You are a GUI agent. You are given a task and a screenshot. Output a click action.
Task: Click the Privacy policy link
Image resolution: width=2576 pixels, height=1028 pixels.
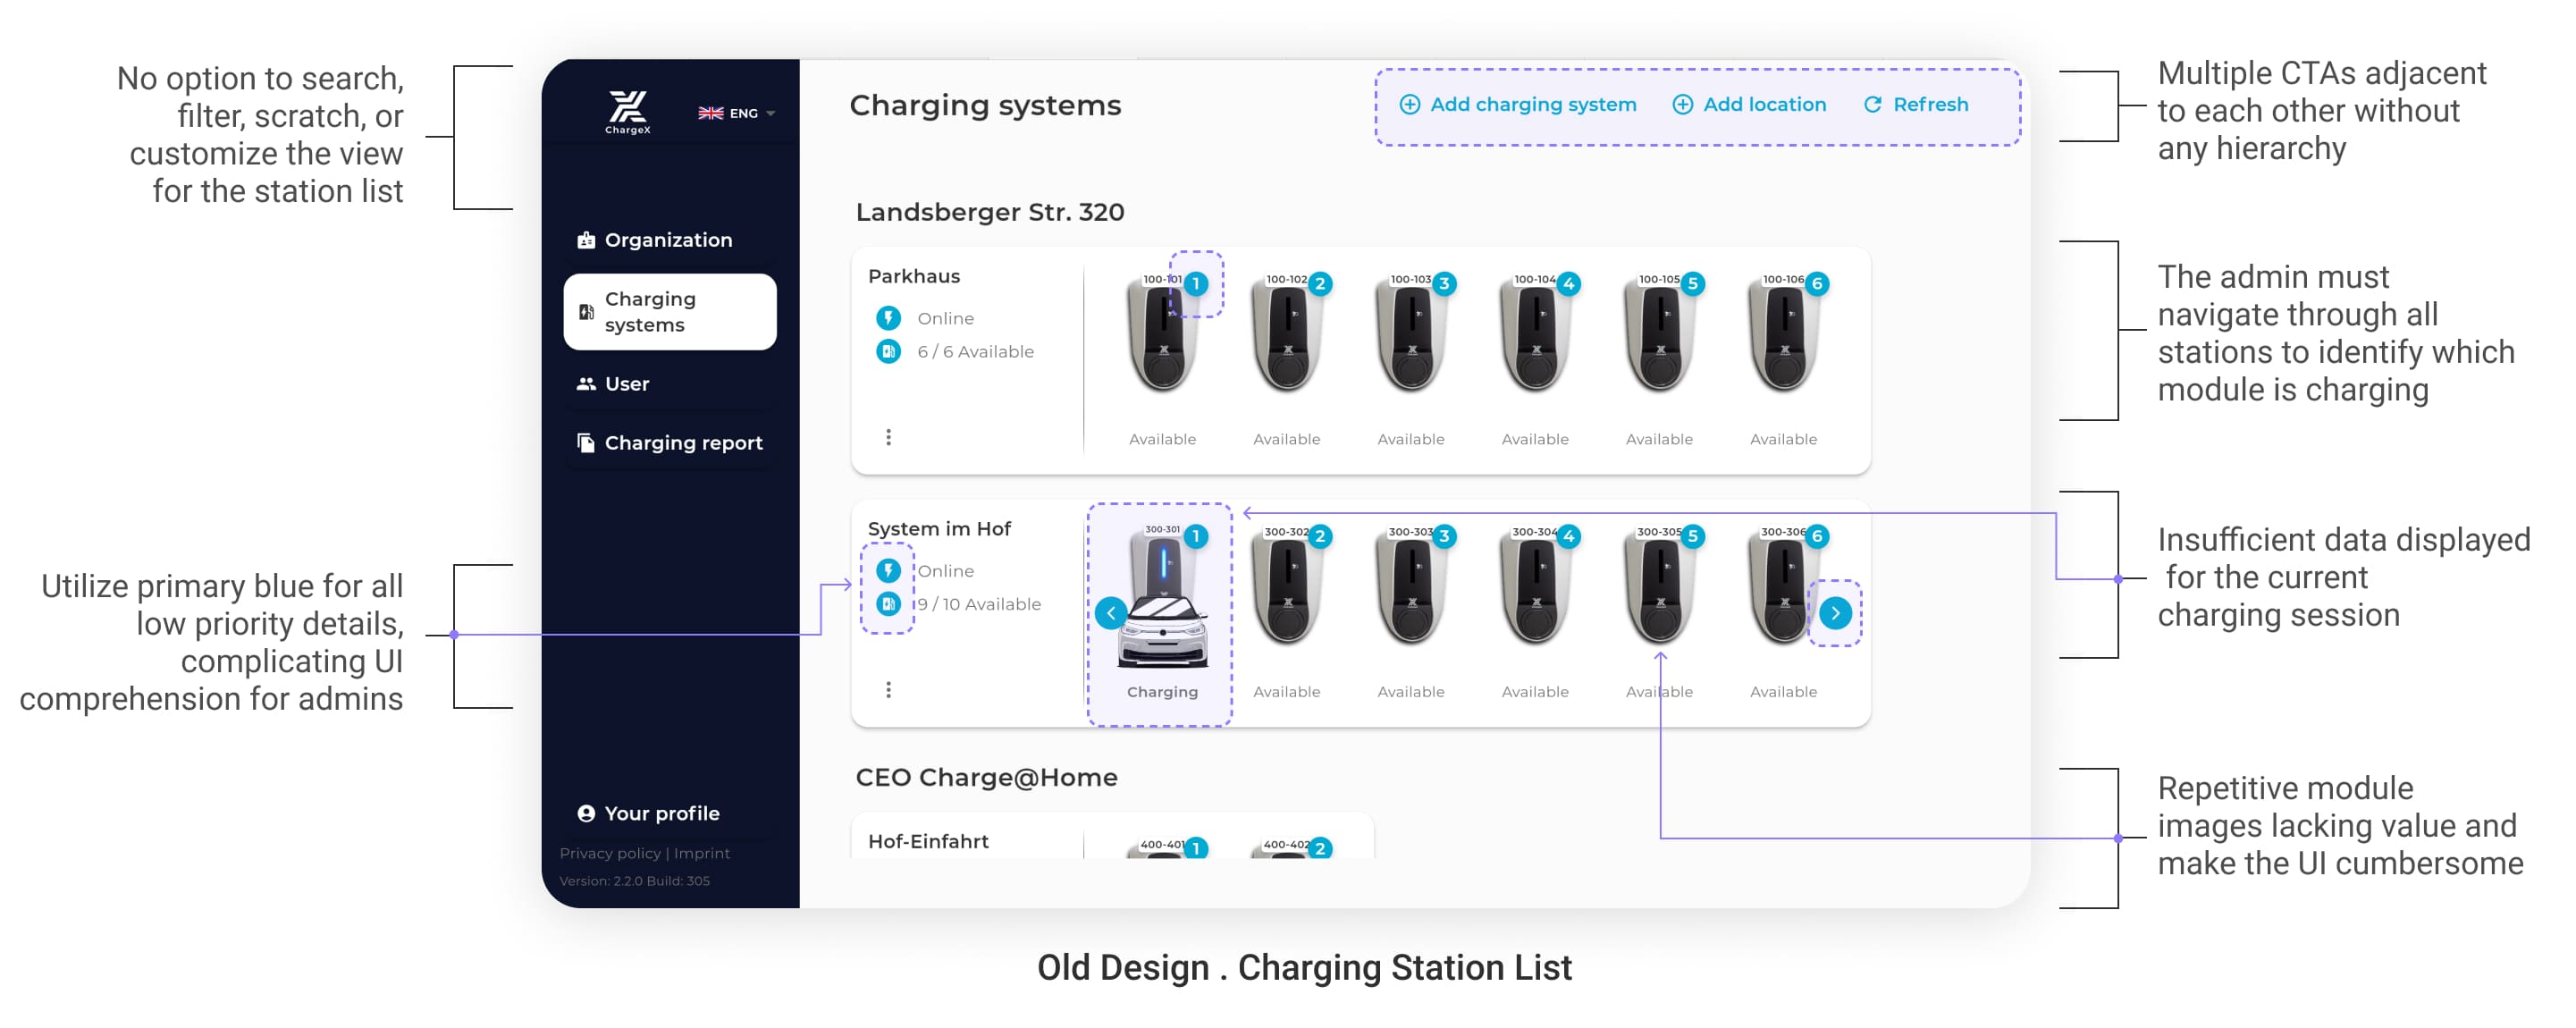coord(609,853)
